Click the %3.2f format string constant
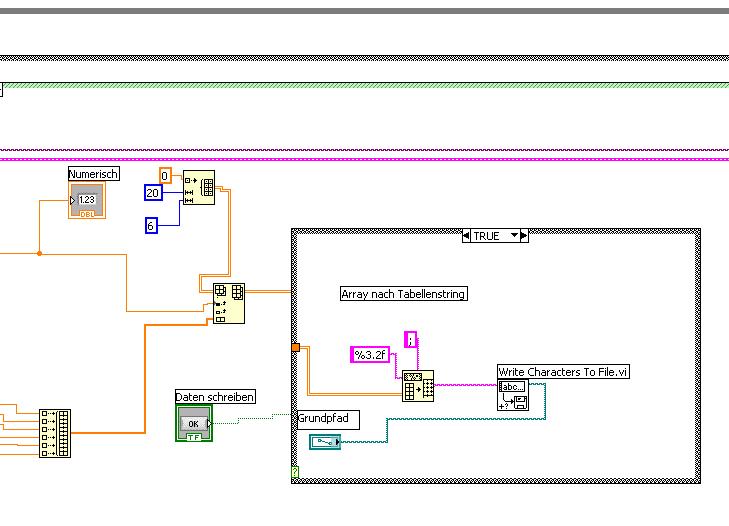The image size is (729, 526). point(370,355)
